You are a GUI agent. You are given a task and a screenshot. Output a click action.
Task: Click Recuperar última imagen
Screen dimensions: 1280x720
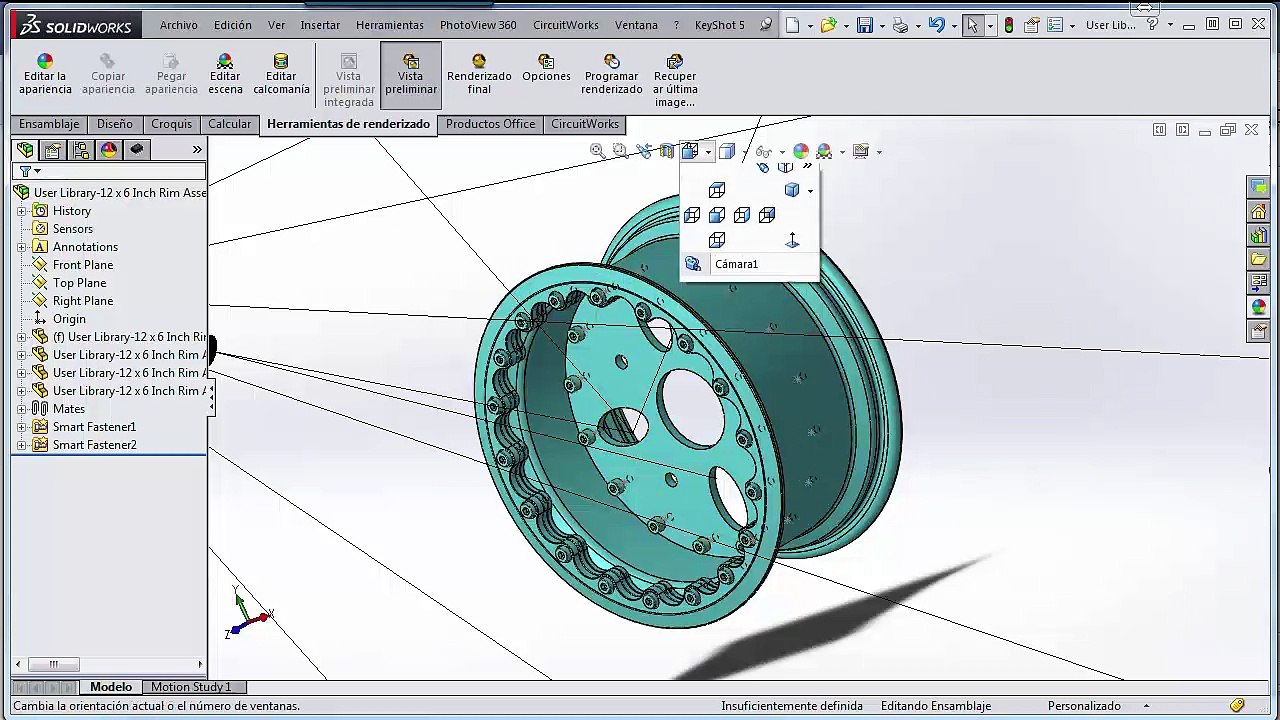[x=675, y=81]
